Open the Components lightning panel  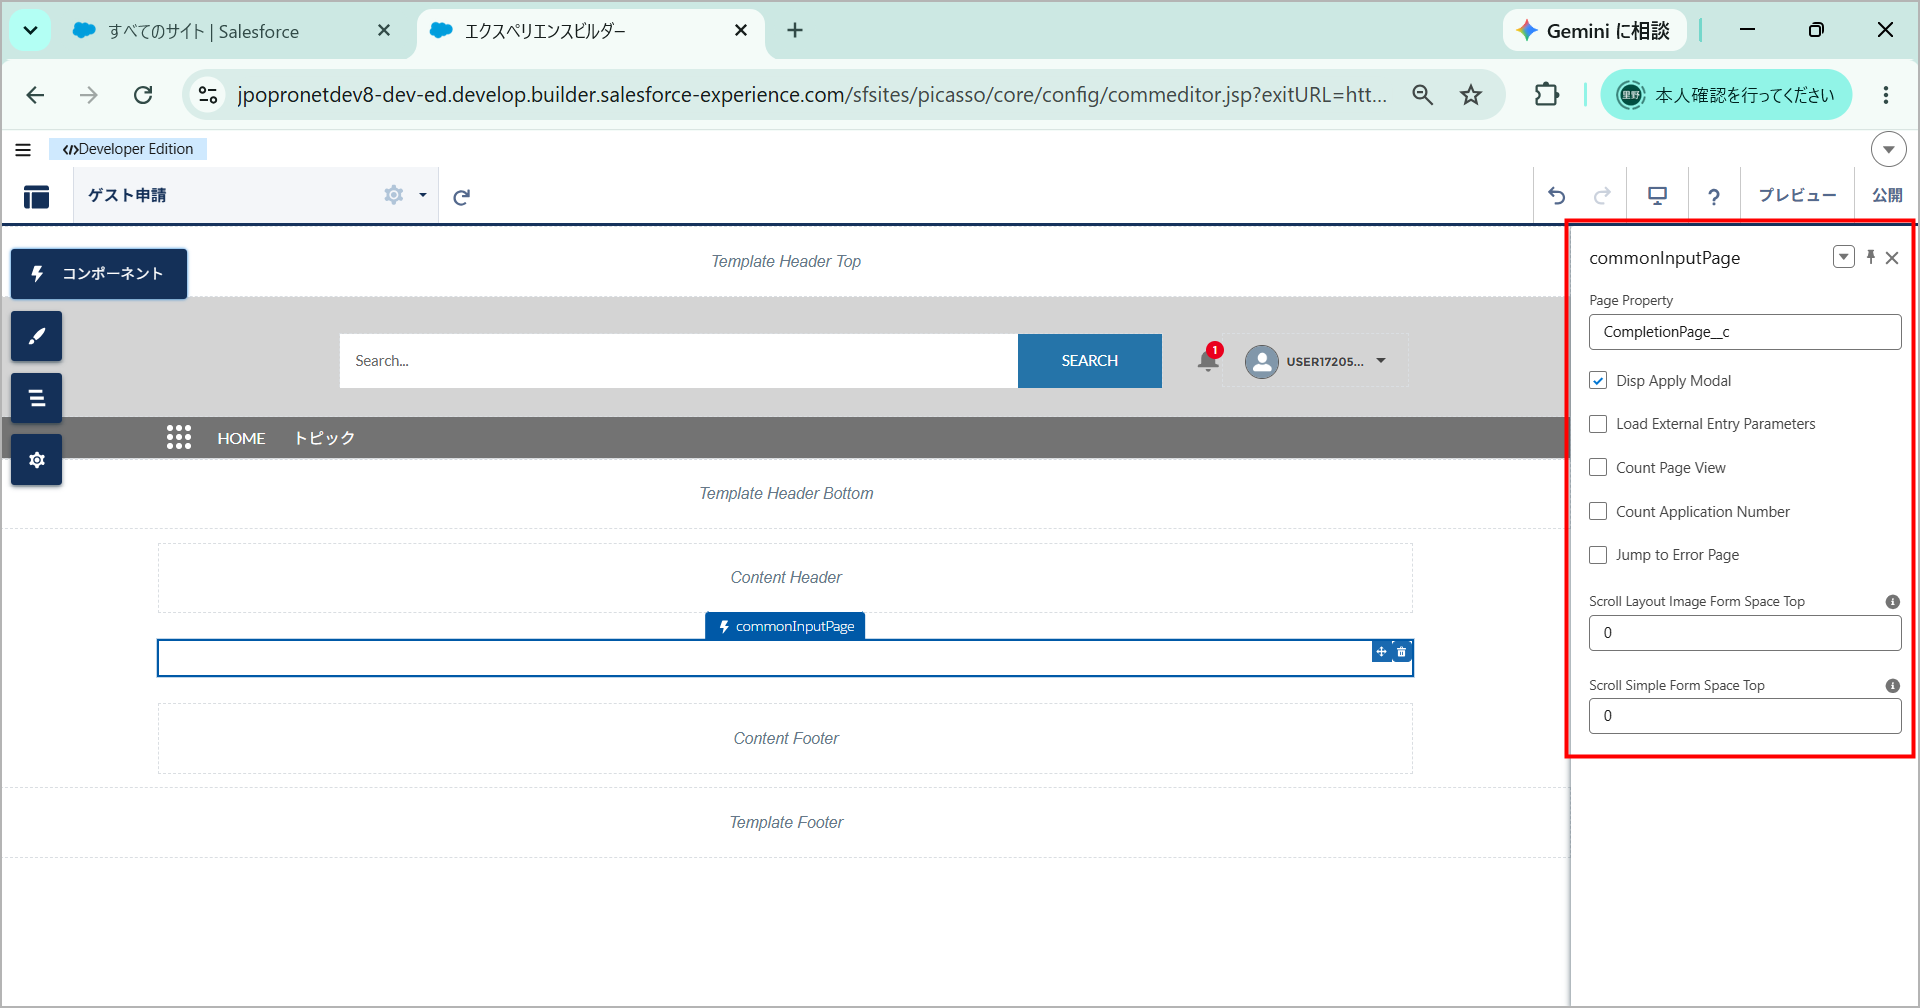click(99, 274)
